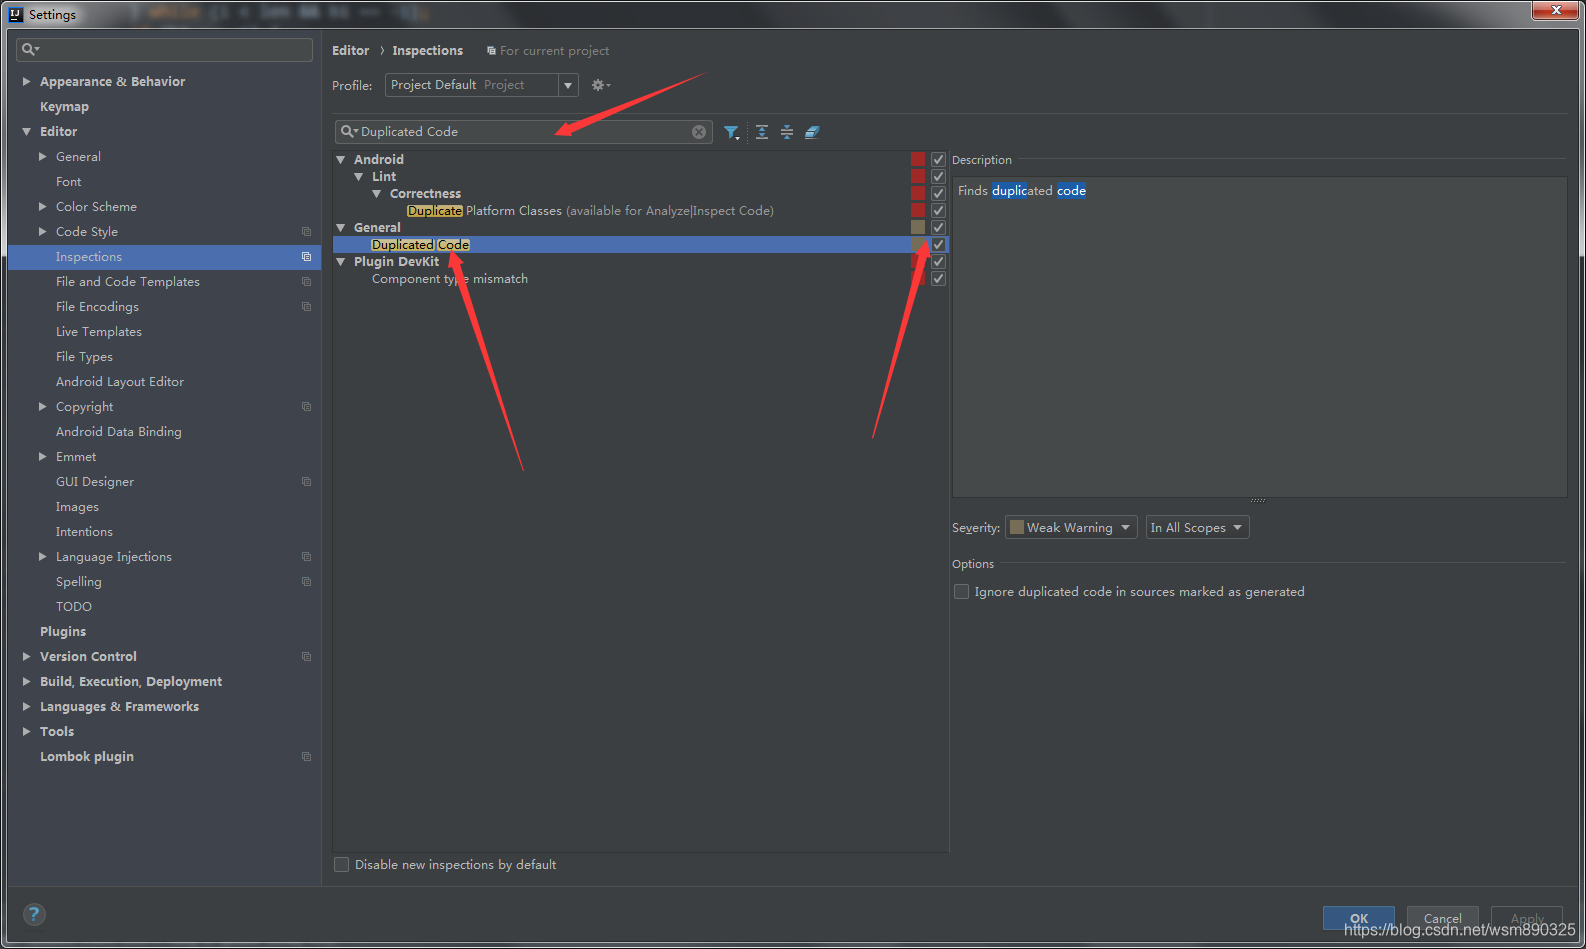Click the project-level icon beside Inspections
Image resolution: width=1586 pixels, height=949 pixels.
[306, 257]
